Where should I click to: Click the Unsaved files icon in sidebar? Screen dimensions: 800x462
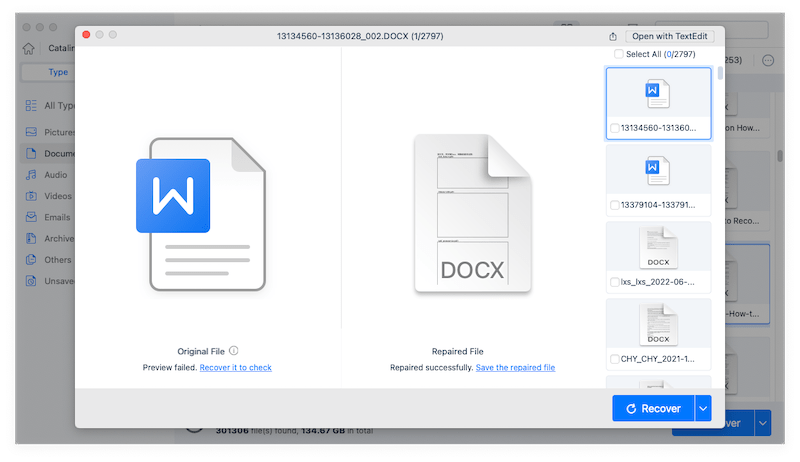click(31, 281)
